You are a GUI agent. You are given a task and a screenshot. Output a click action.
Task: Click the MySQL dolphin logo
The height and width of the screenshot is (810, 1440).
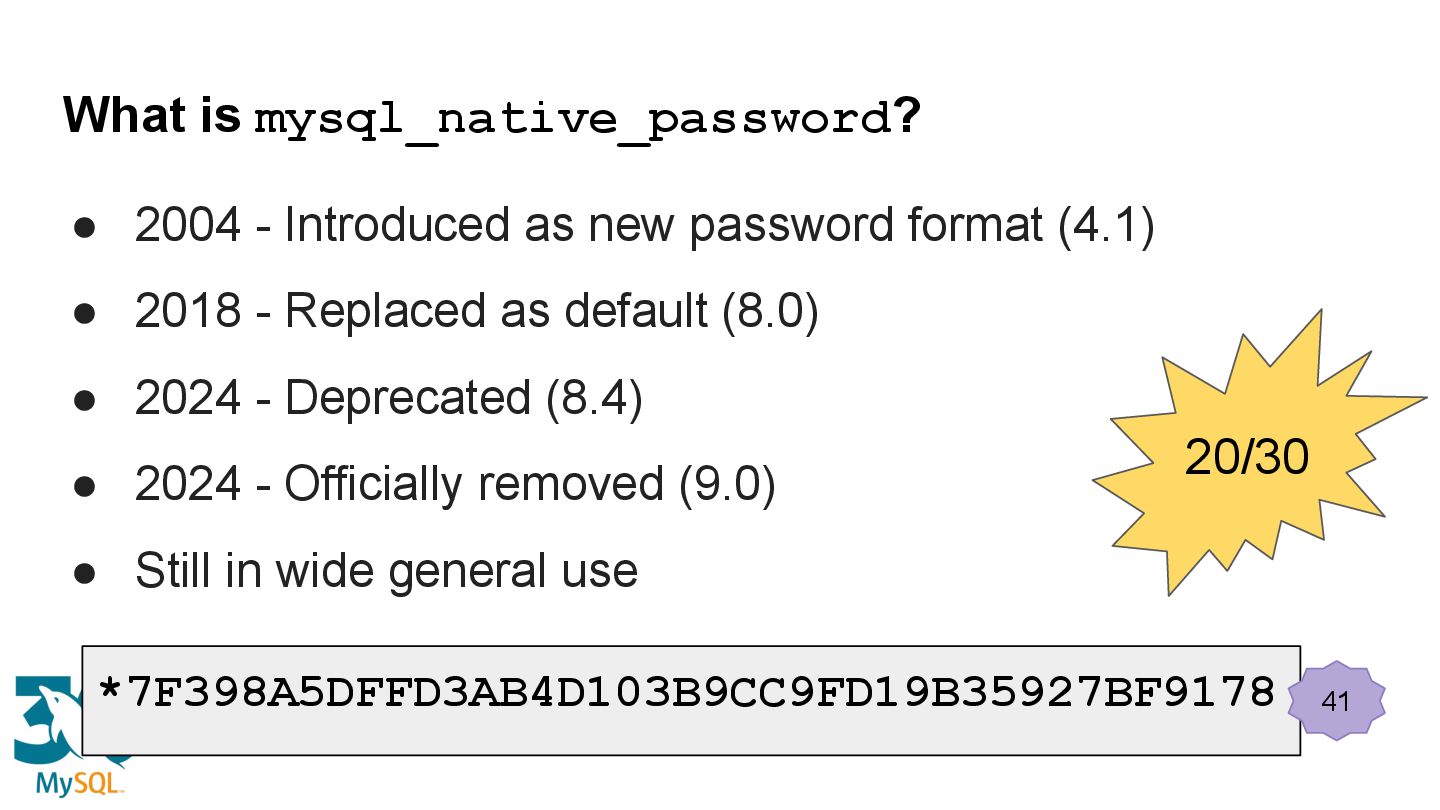pyautogui.click(x=48, y=720)
